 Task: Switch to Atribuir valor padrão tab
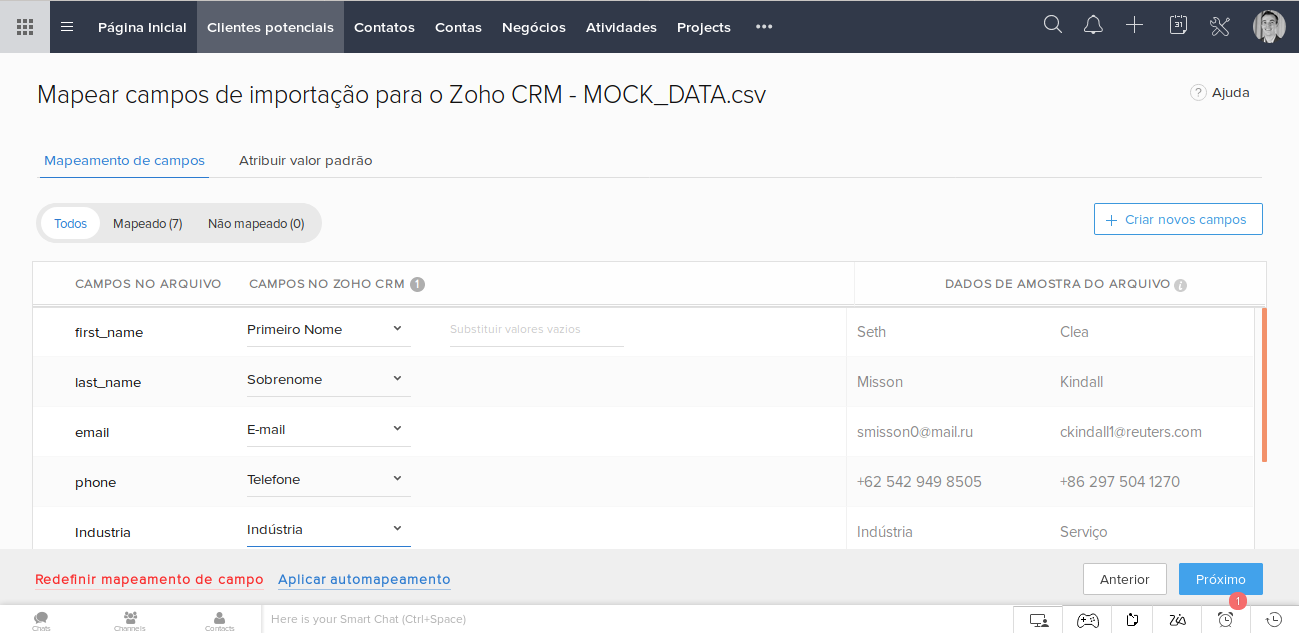point(306,161)
